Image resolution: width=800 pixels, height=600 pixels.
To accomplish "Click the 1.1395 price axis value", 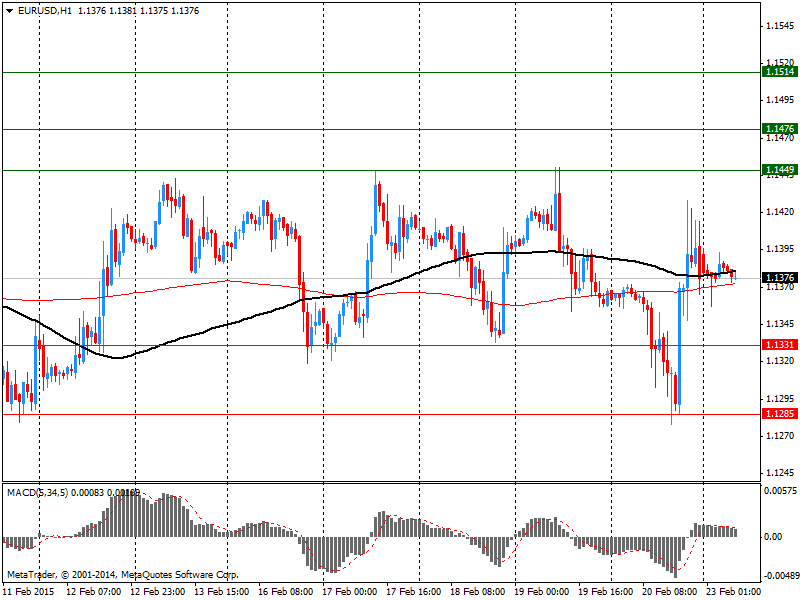I will point(781,249).
